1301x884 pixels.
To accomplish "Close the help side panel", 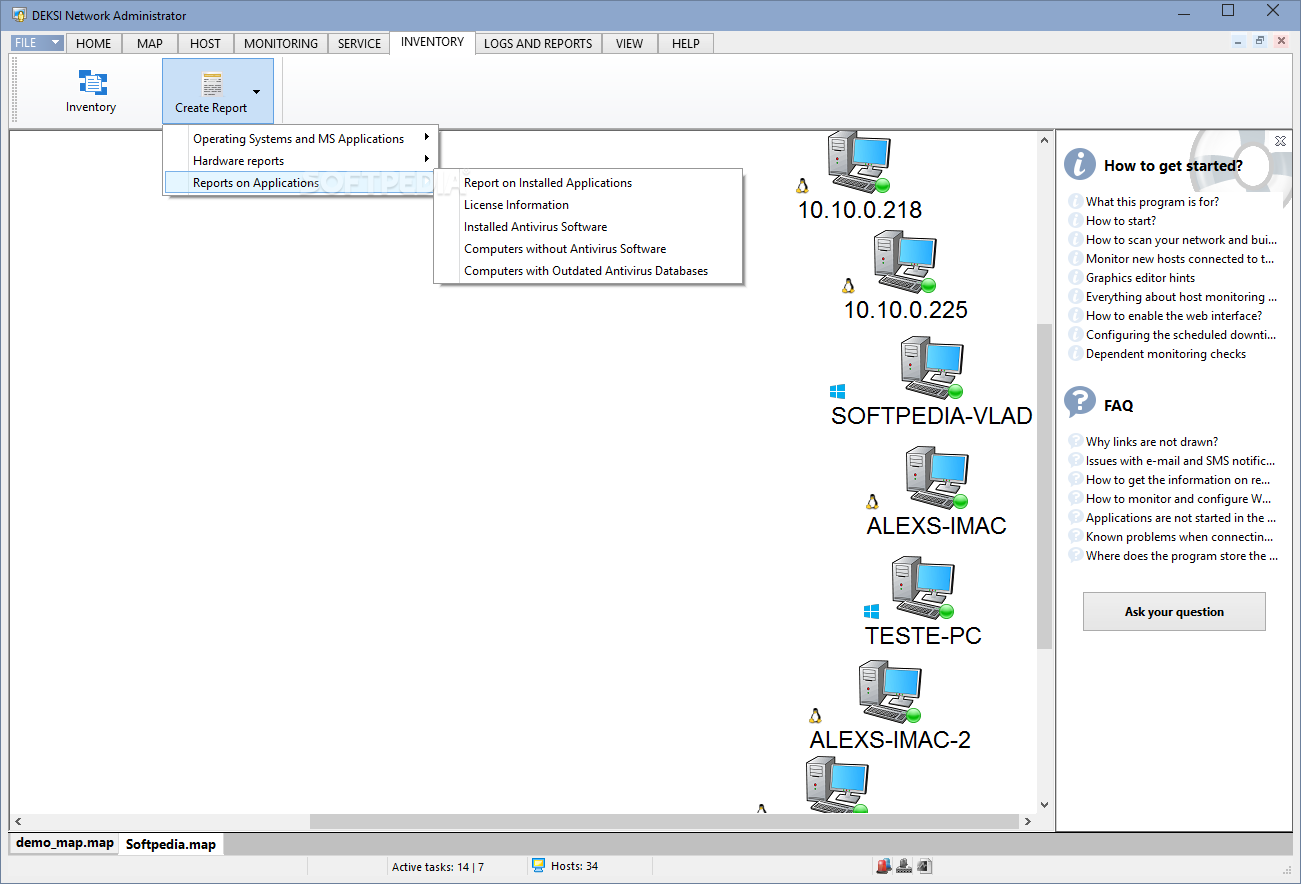I will 1281,141.
